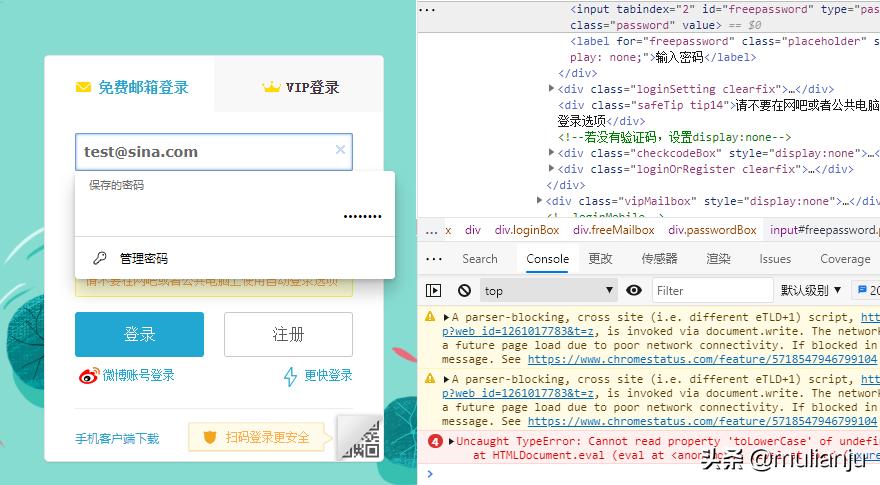Expand the loginOrRegister clearfix div
The image size is (880, 485).
coord(552,168)
